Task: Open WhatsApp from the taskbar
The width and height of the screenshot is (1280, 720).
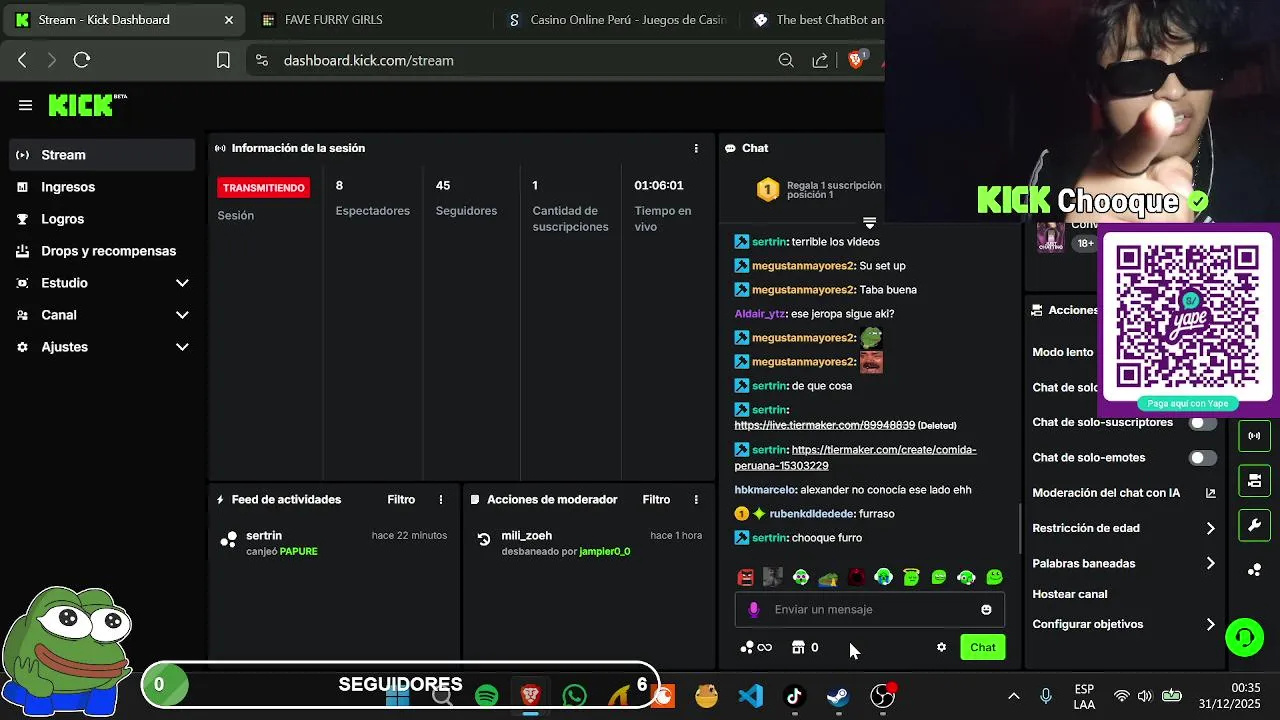Action: [575, 696]
